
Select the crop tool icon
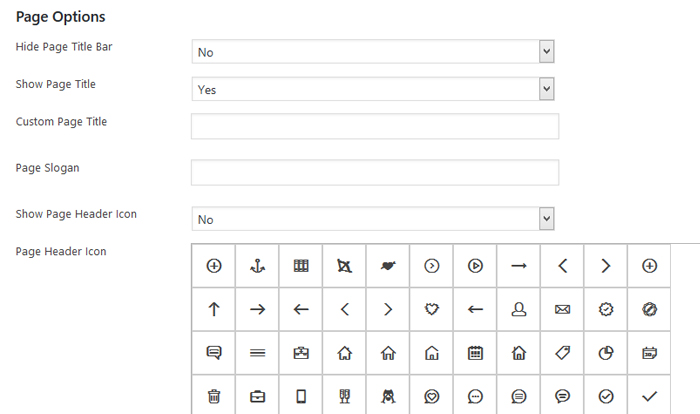tap(344, 266)
